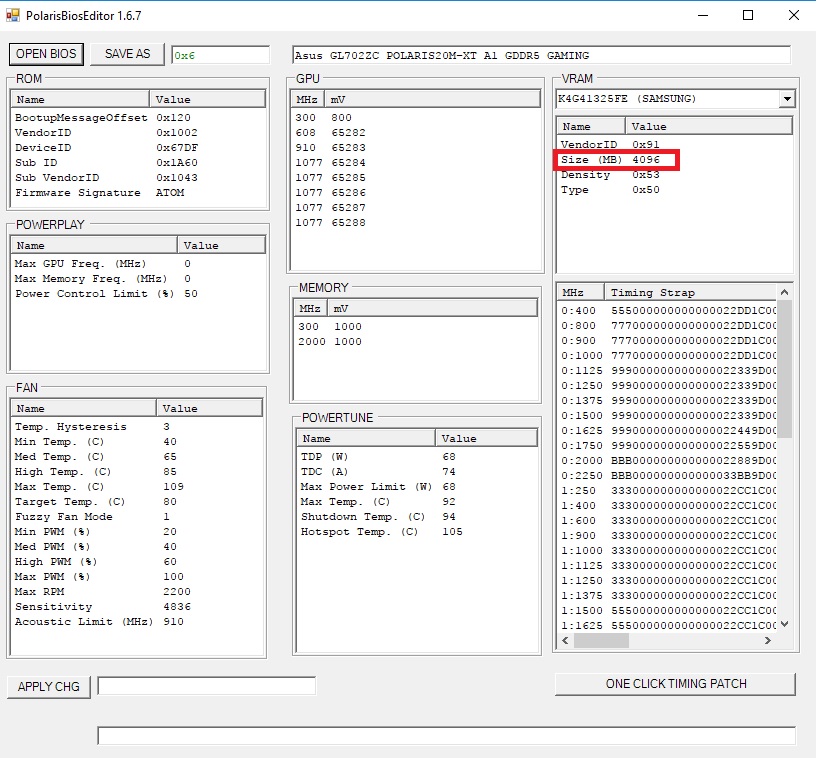
Task: Select the BootupMessageOffset row
Action: pyautogui.click(x=138, y=118)
